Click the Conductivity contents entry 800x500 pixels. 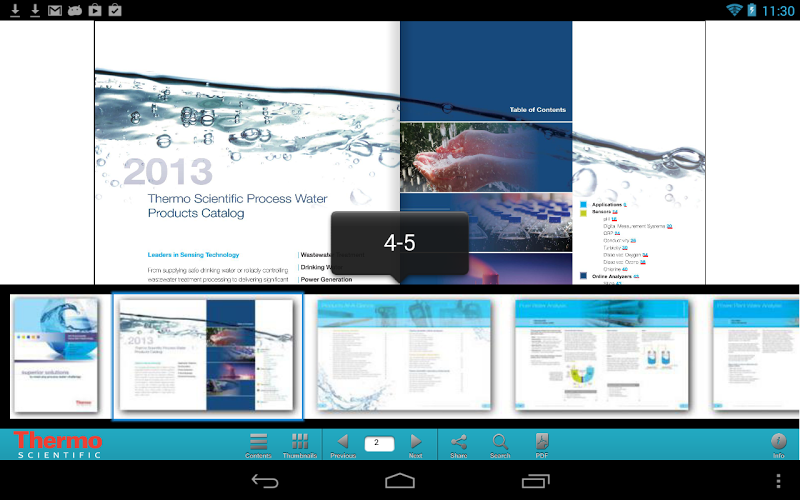[619, 240]
